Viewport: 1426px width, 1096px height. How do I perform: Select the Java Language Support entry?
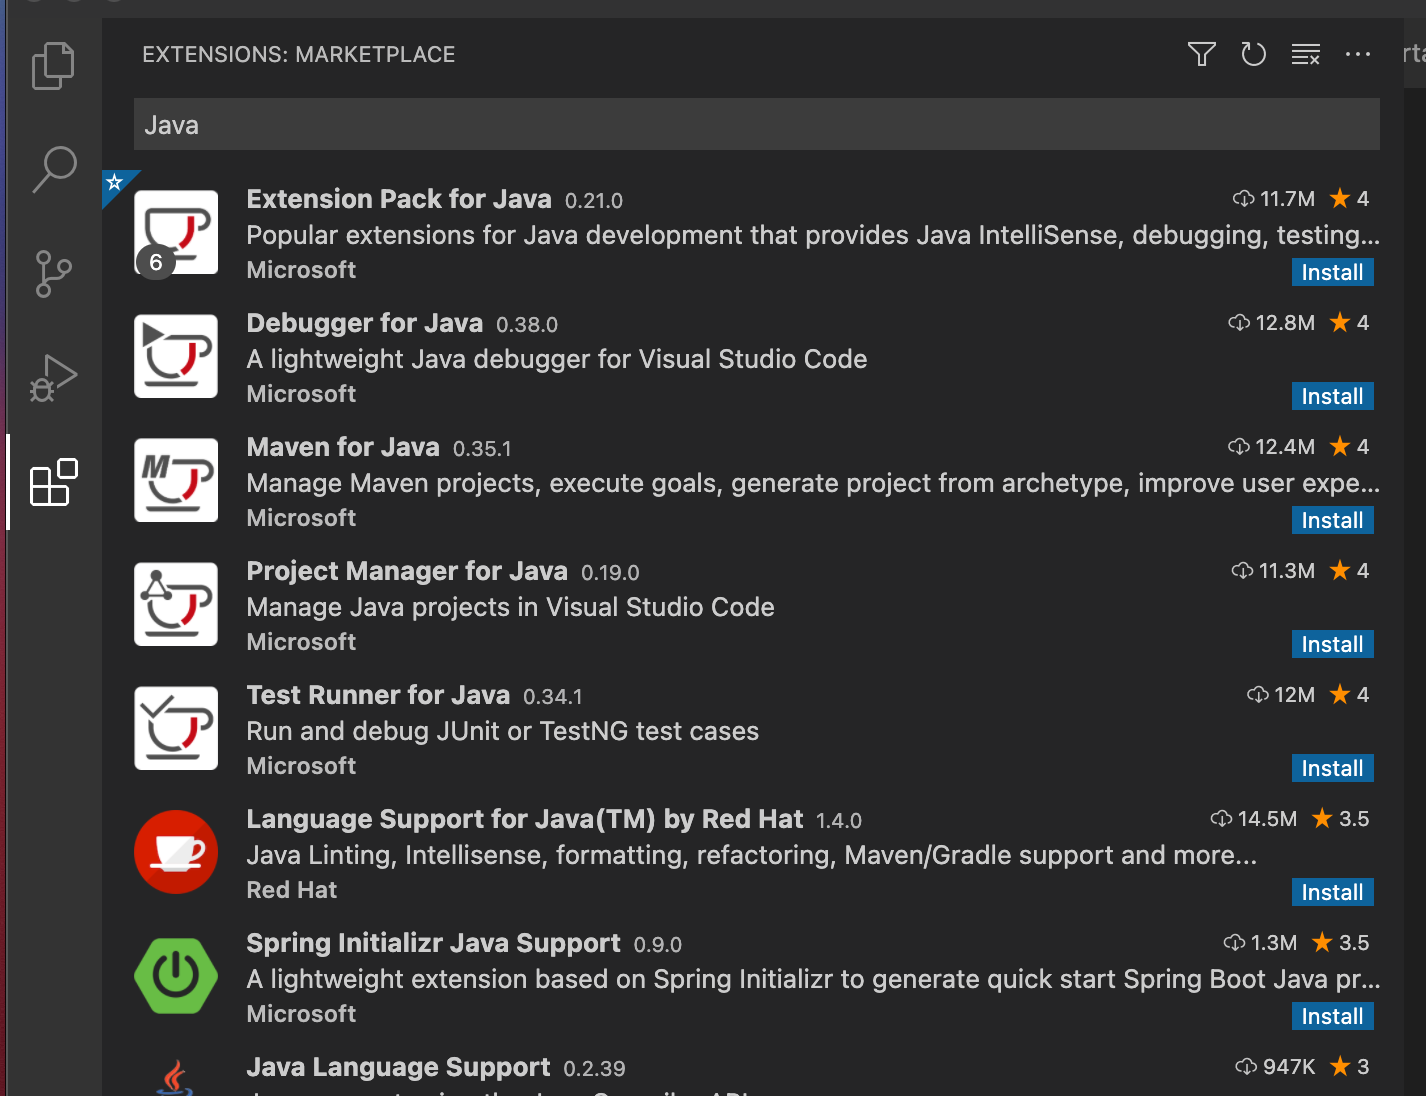[398, 1067]
